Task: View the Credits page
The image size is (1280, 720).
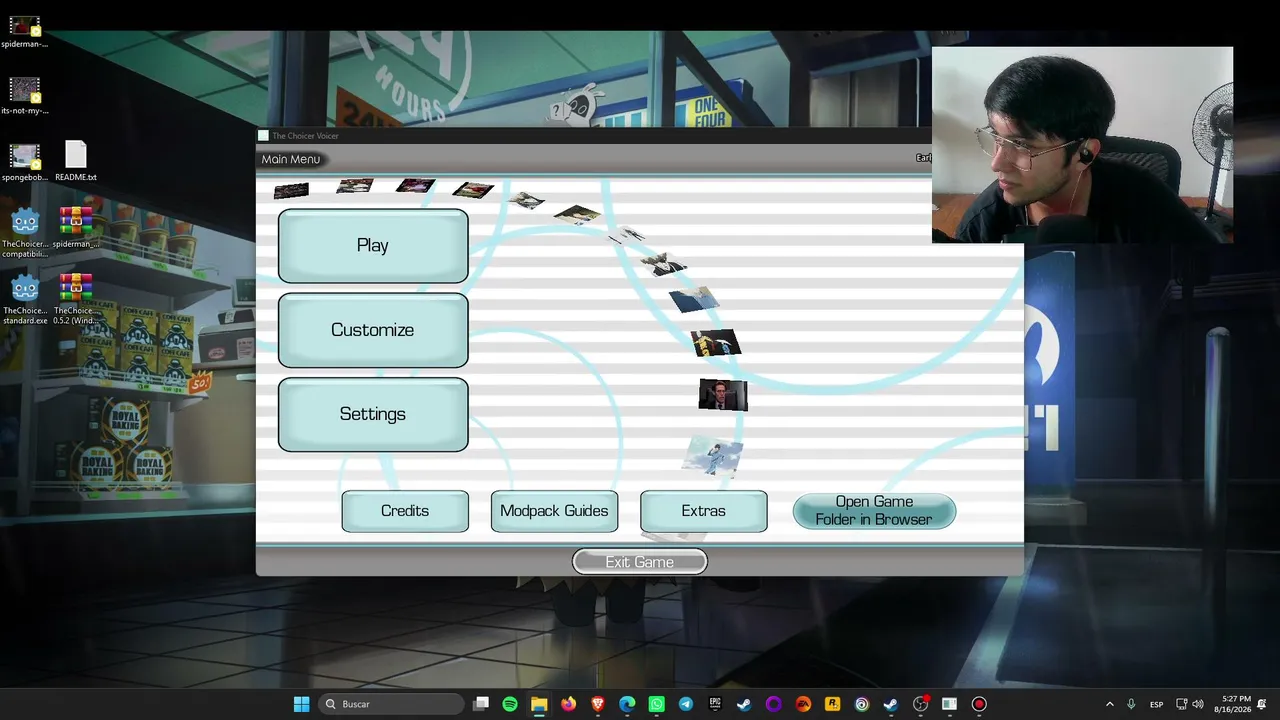Action: click(405, 511)
